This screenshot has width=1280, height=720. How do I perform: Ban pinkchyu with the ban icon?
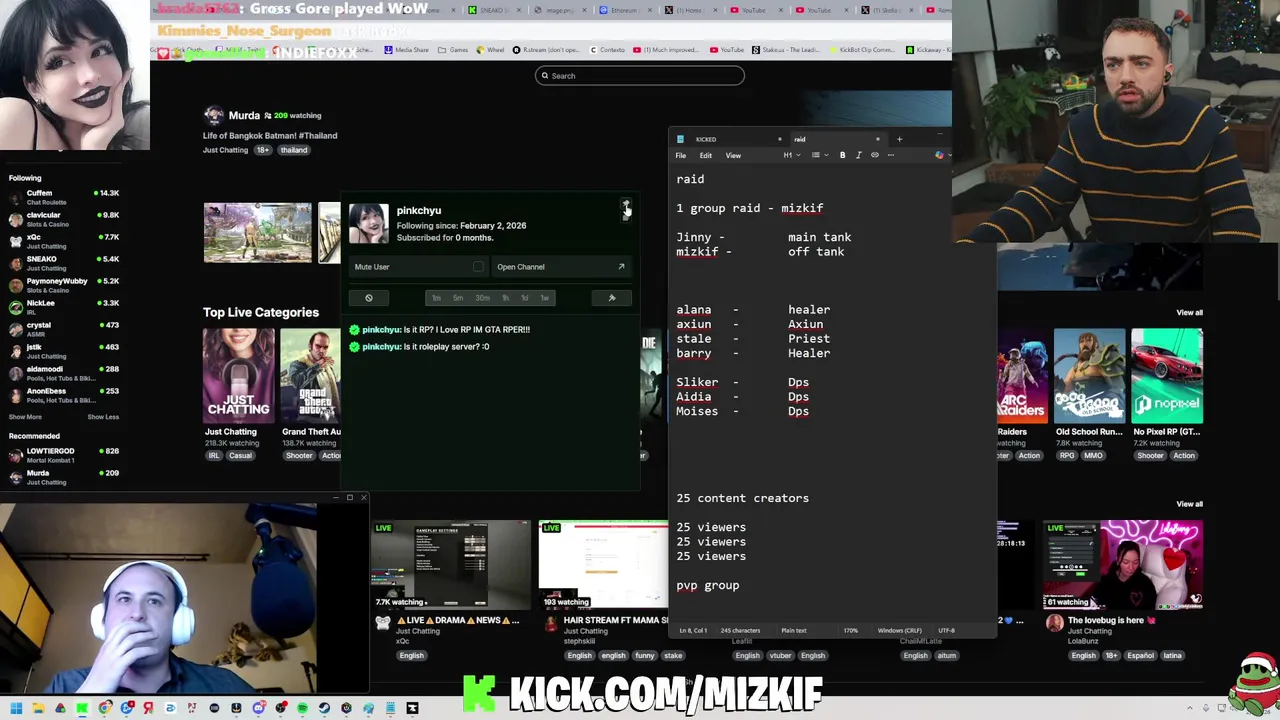click(369, 298)
